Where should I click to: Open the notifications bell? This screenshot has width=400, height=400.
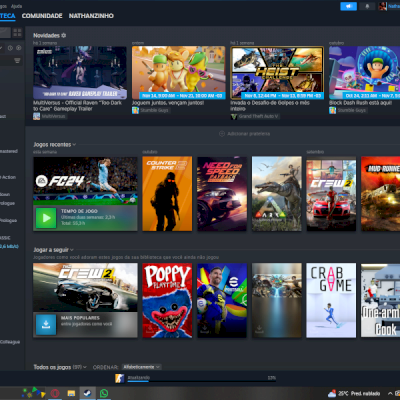pyautogui.click(x=367, y=6)
